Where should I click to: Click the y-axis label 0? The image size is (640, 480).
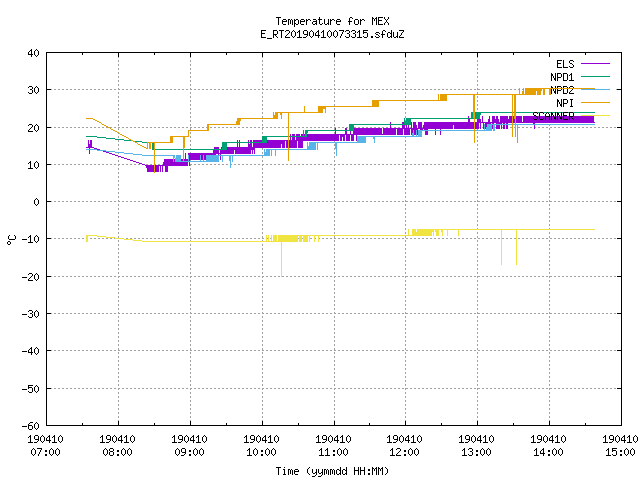[x=37, y=202]
